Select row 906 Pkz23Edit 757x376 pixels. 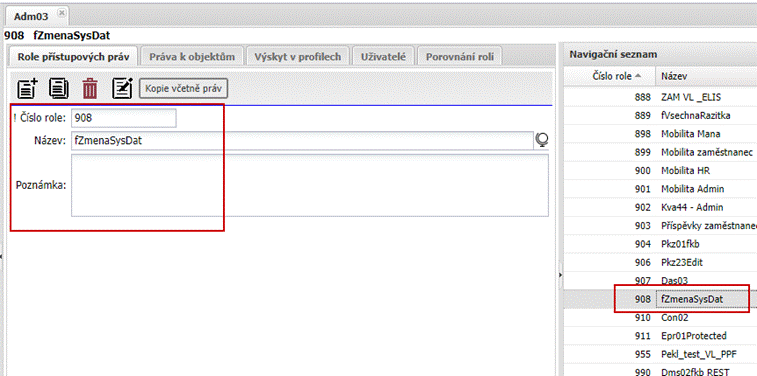tap(660, 262)
